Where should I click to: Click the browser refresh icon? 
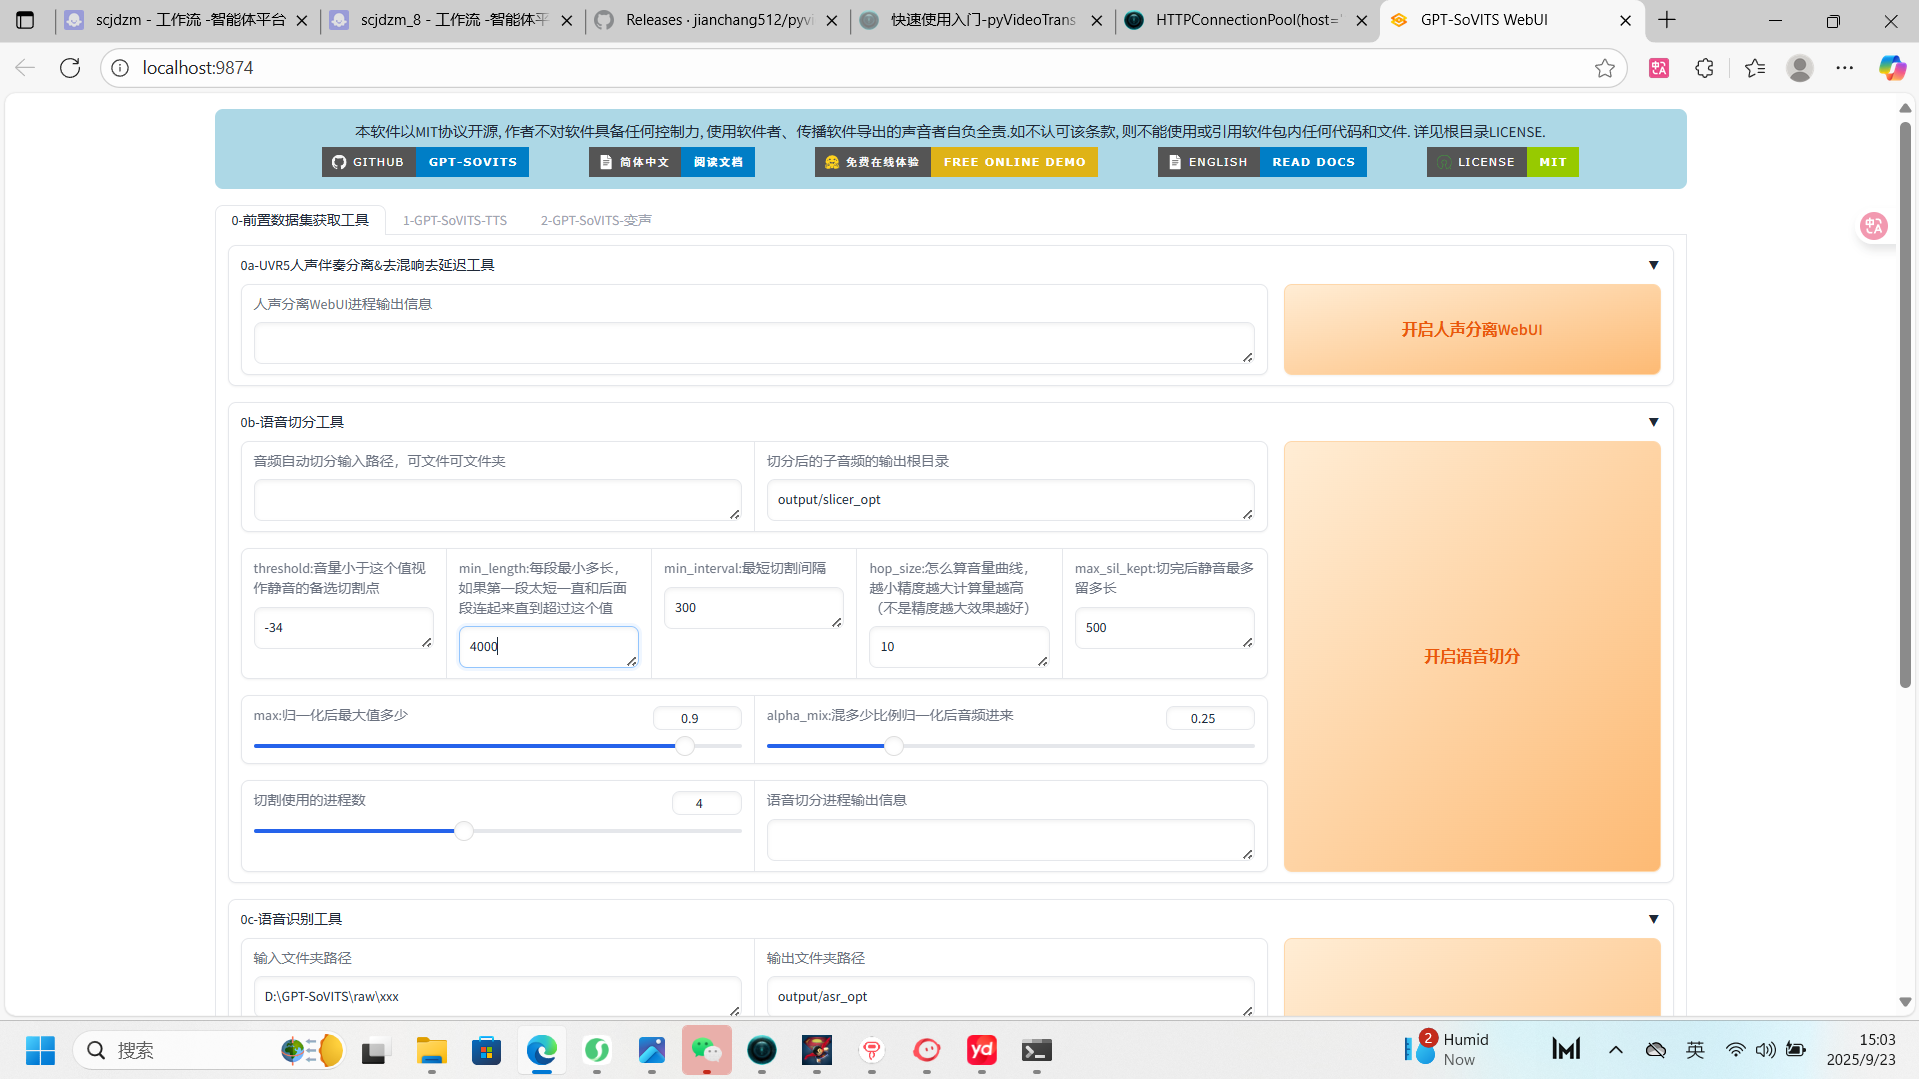click(70, 68)
